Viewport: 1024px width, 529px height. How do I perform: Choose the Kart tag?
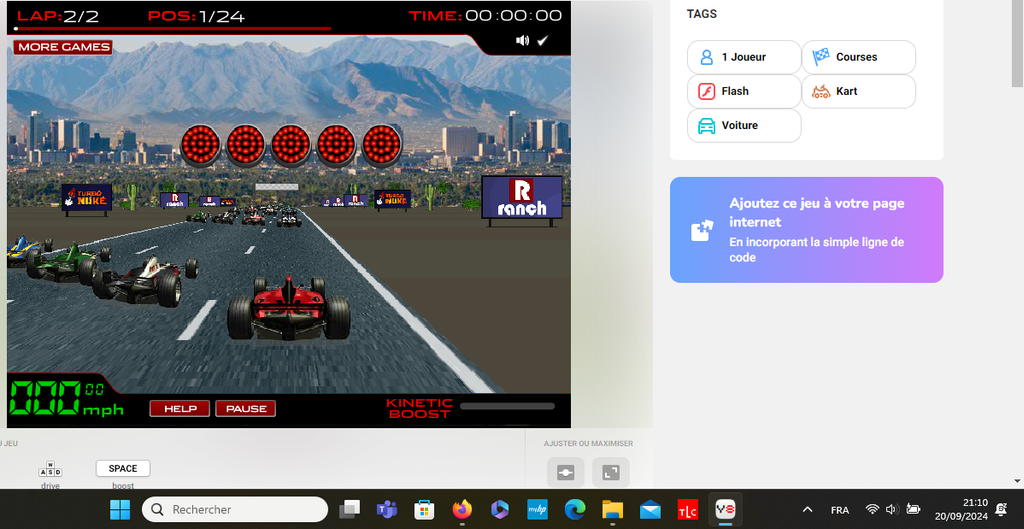858,91
